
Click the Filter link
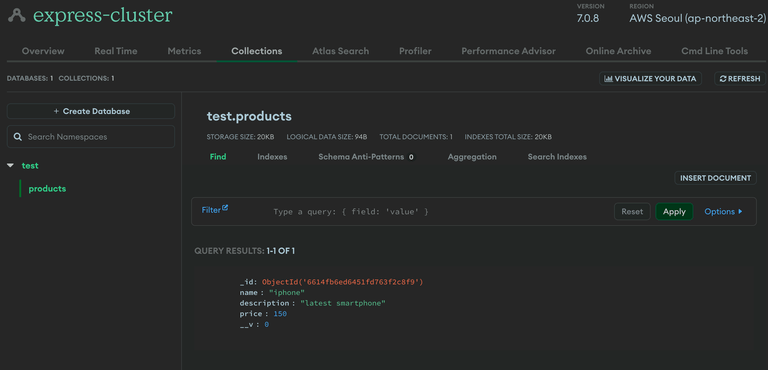tap(211, 210)
